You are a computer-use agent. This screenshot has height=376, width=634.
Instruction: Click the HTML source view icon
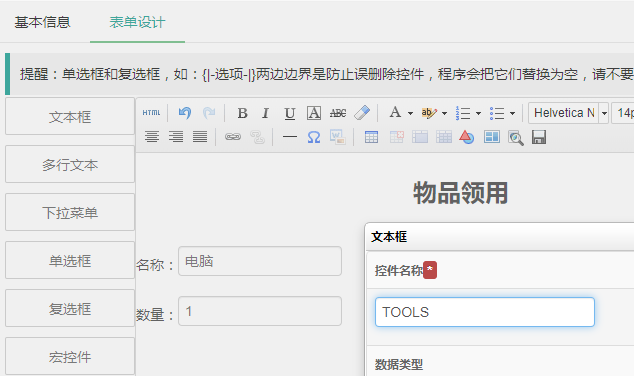coord(151,113)
